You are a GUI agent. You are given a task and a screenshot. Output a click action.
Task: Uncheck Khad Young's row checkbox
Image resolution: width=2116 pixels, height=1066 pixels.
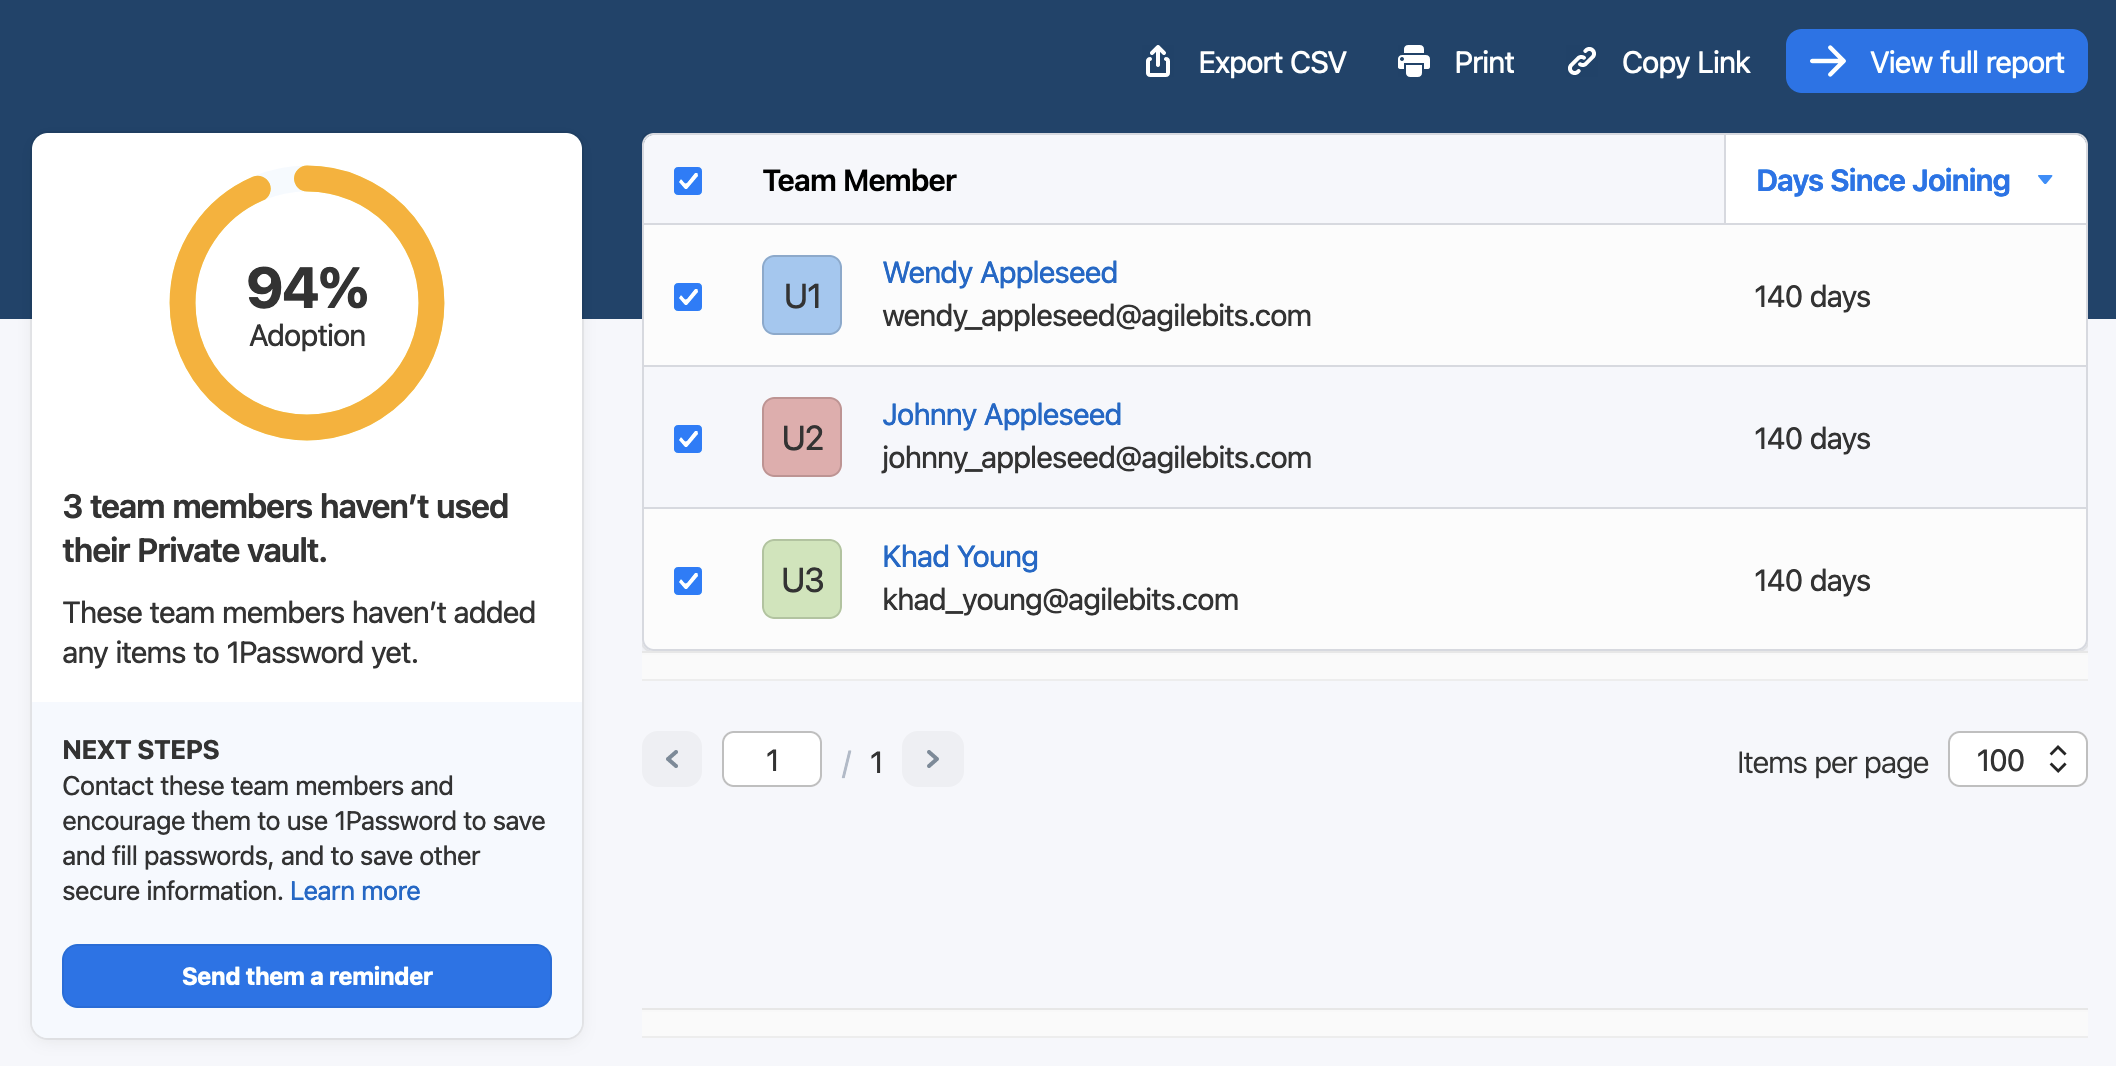tap(687, 580)
